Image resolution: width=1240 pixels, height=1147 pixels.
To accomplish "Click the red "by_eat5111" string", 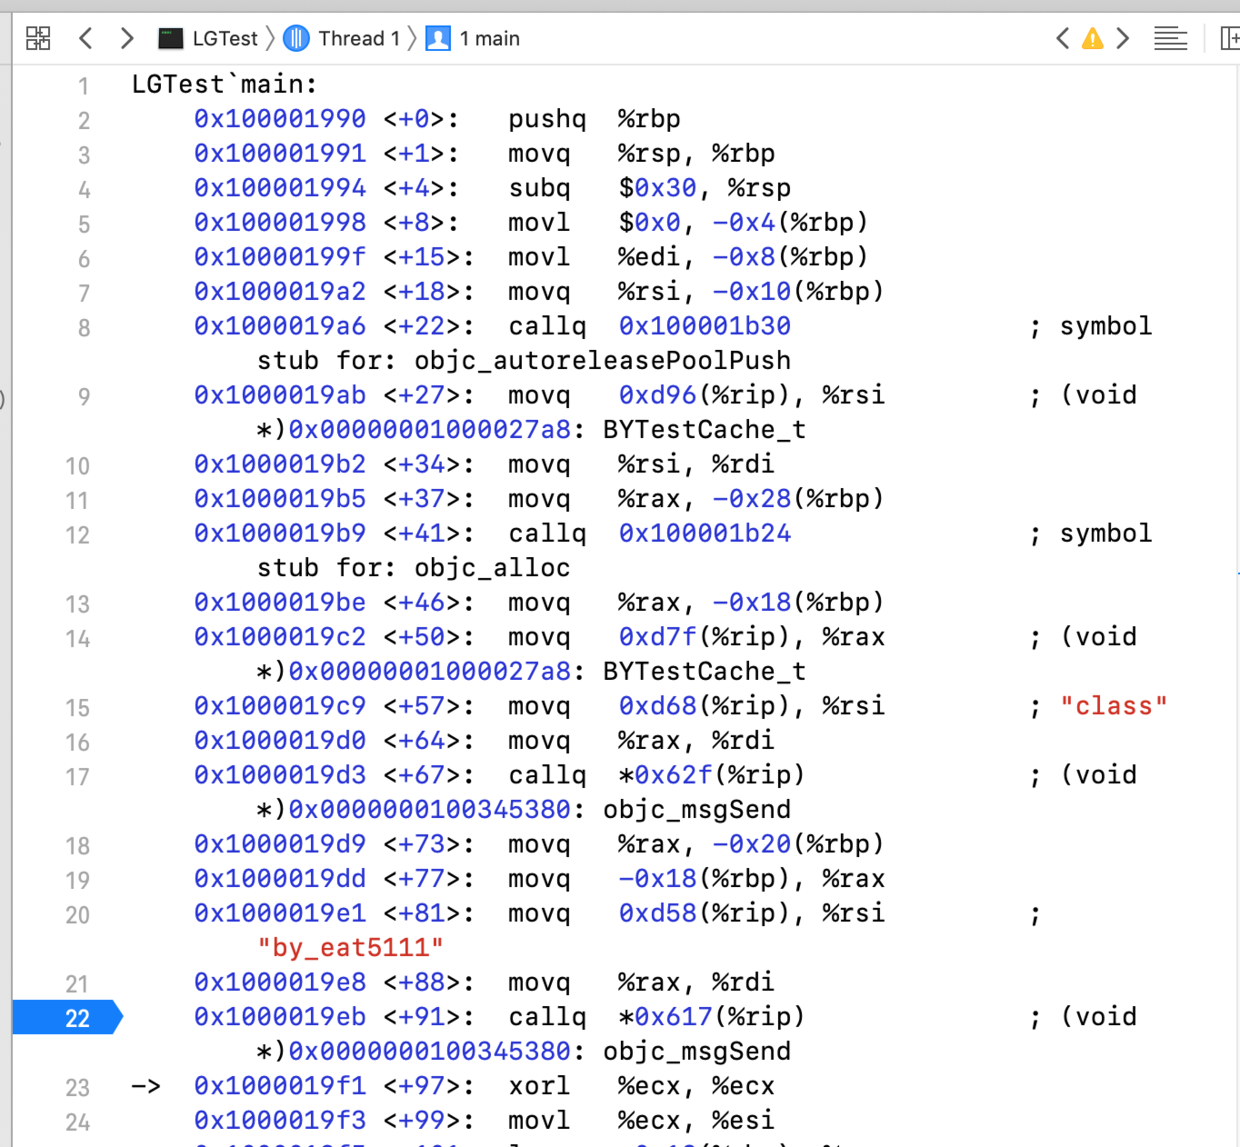I will 351,948.
